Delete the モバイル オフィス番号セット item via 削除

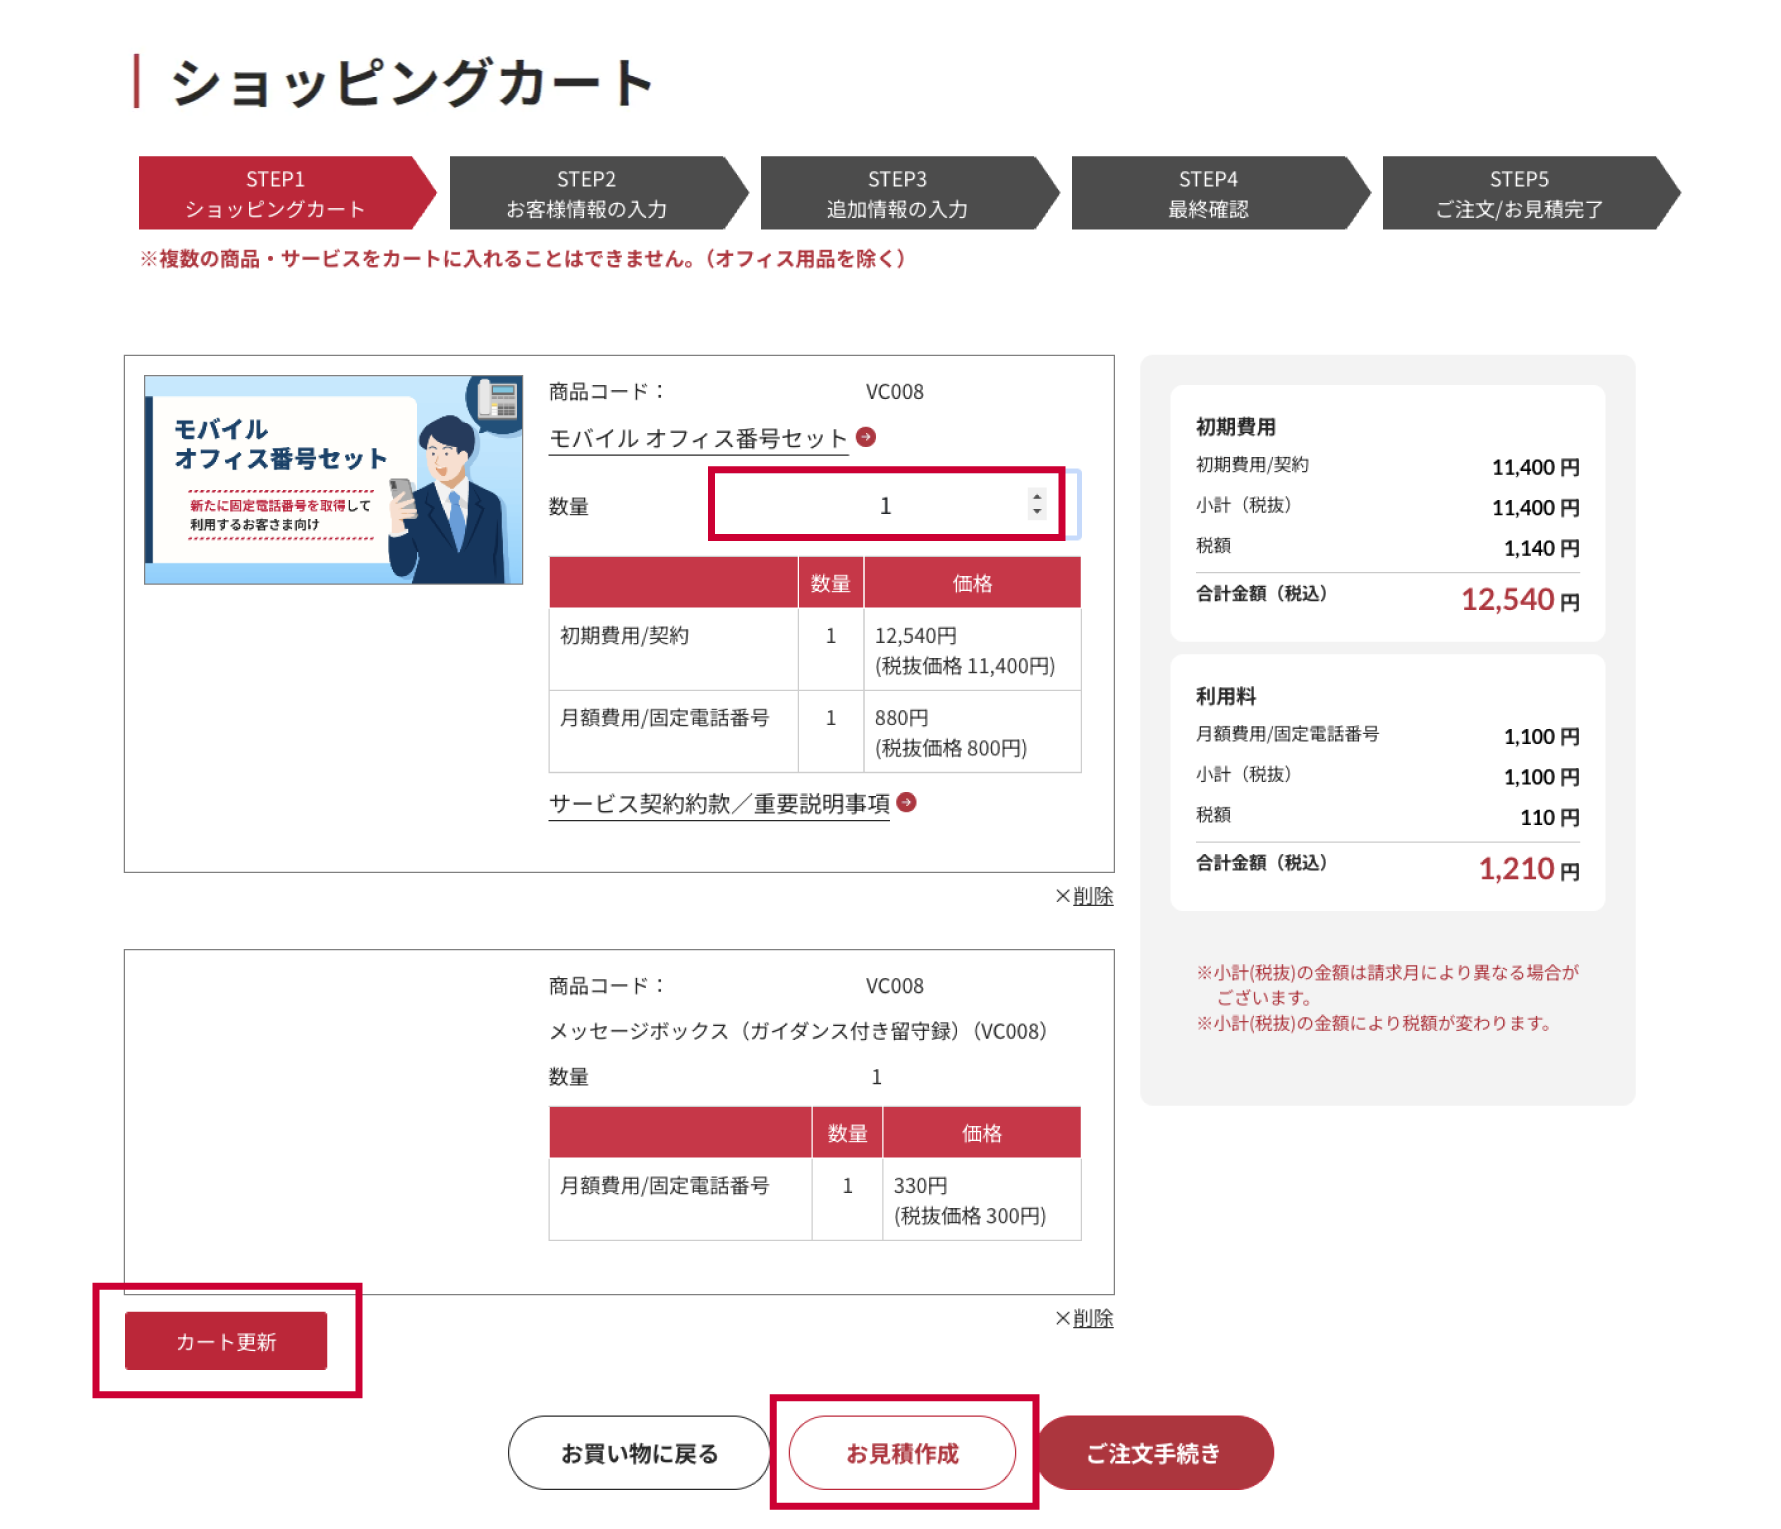coord(1093,896)
